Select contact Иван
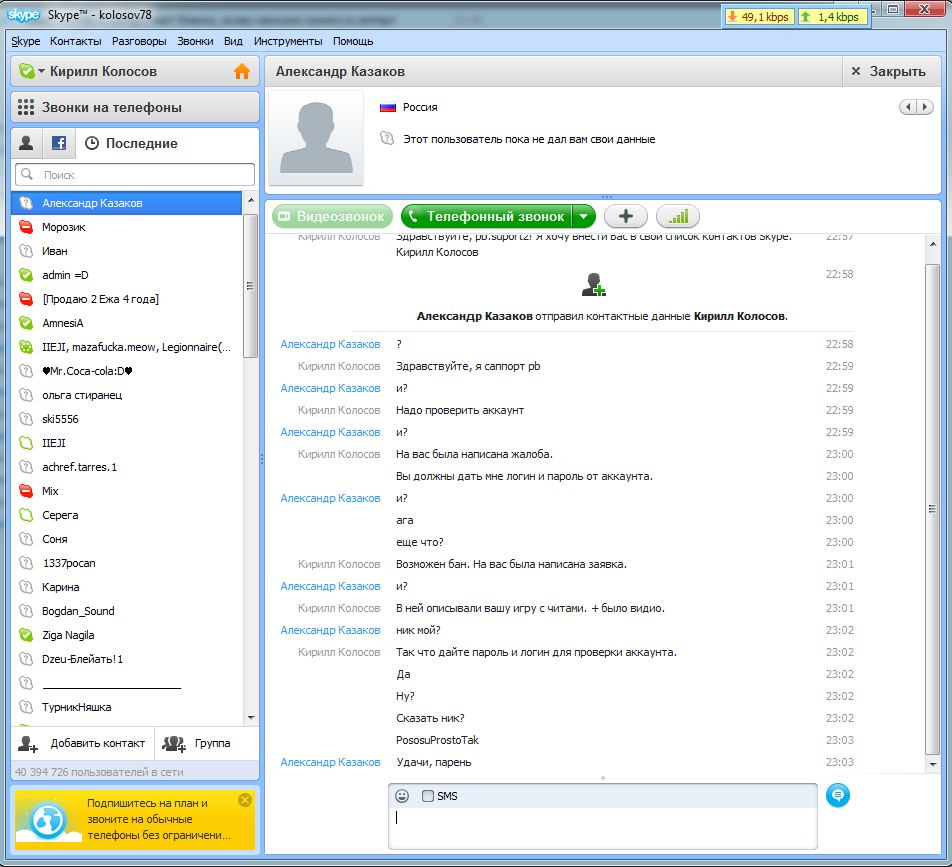This screenshot has width=952, height=867. point(126,251)
